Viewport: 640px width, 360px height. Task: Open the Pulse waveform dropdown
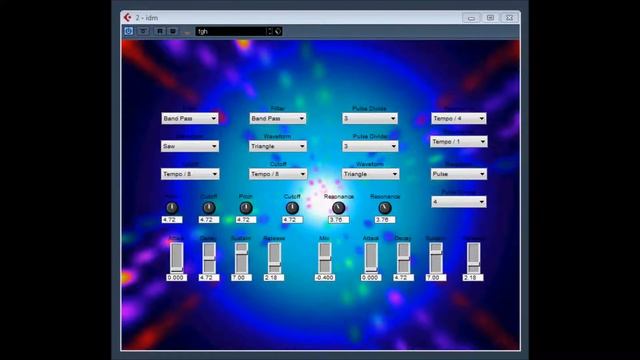tap(459, 174)
